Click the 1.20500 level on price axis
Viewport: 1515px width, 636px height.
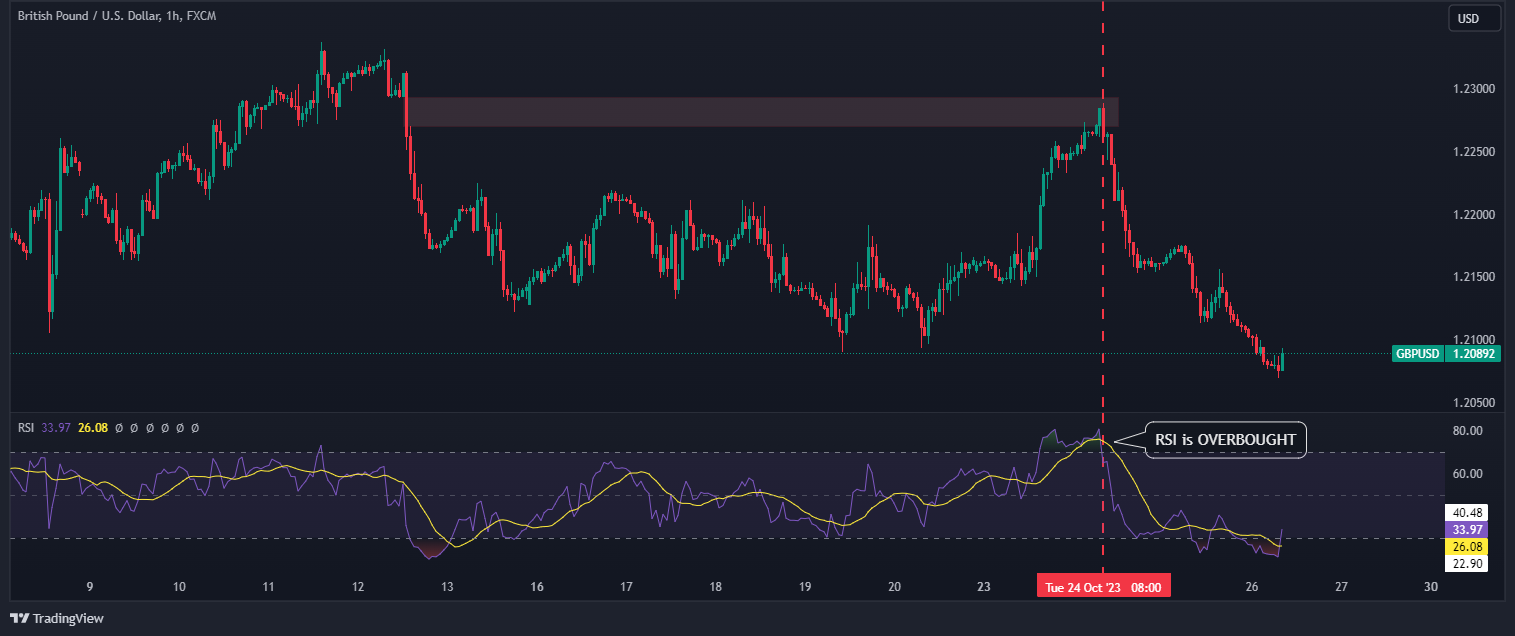coord(1474,403)
